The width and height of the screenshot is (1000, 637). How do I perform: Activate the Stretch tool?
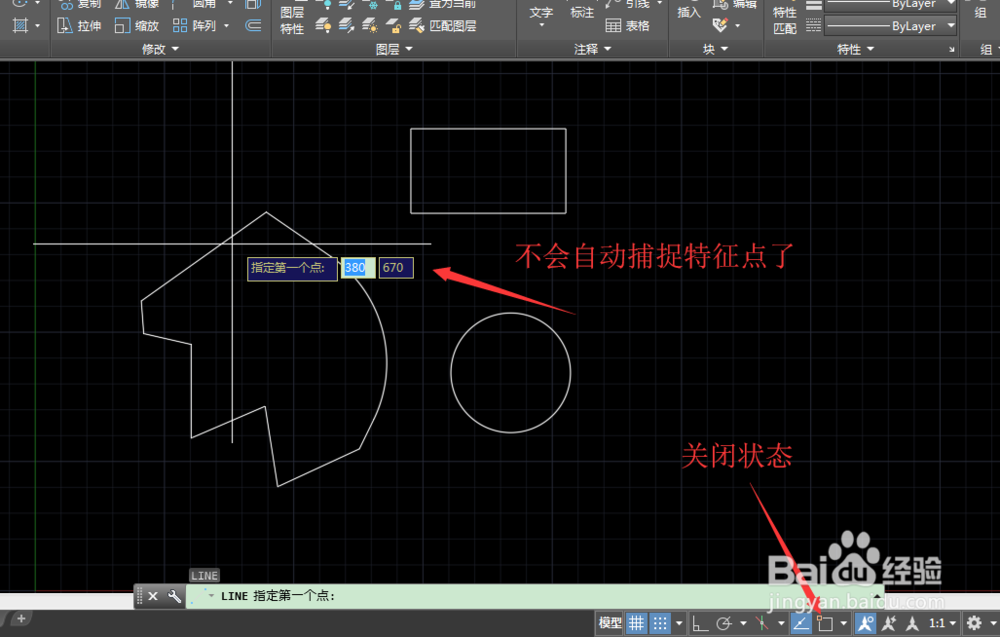pyautogui.click(x=84, y=26)
